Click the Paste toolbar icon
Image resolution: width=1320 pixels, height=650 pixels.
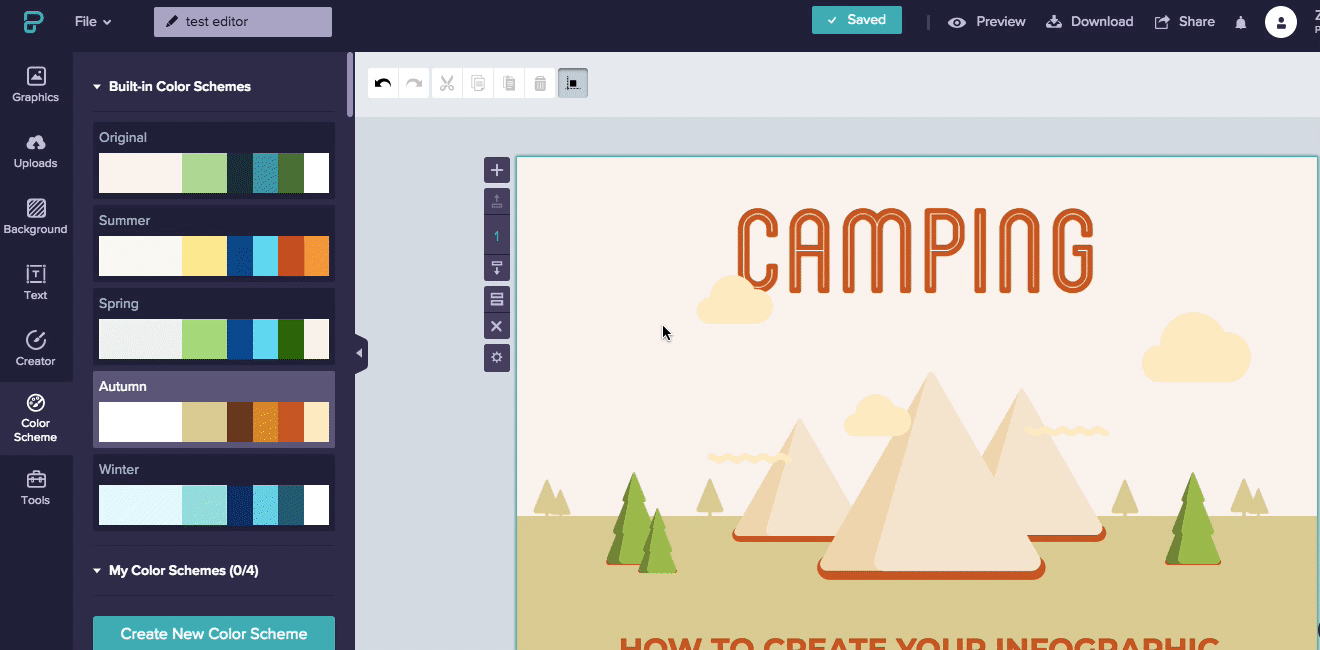(509, 83)
